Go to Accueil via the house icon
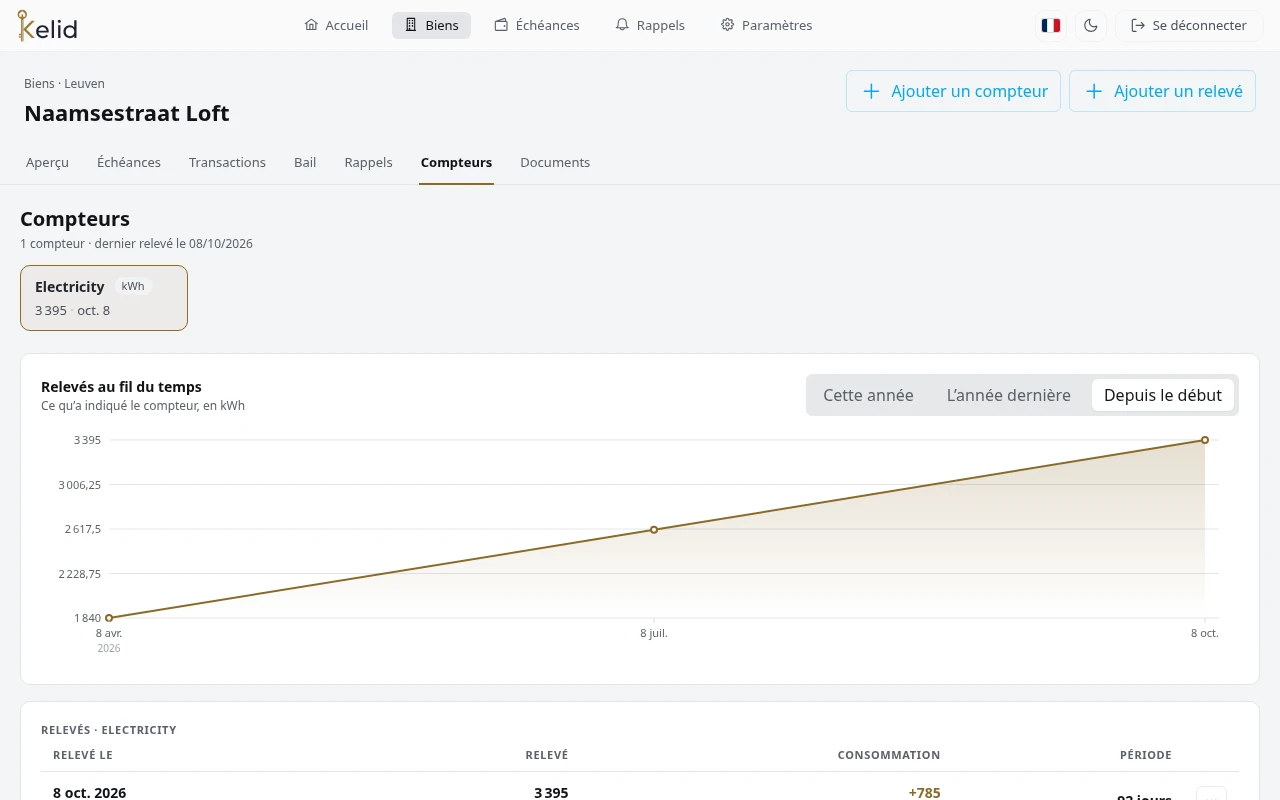 (x=336, y=25)
